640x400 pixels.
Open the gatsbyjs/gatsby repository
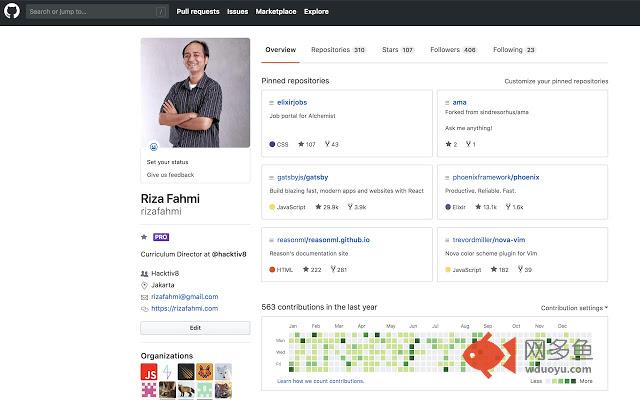coord(302,178)
